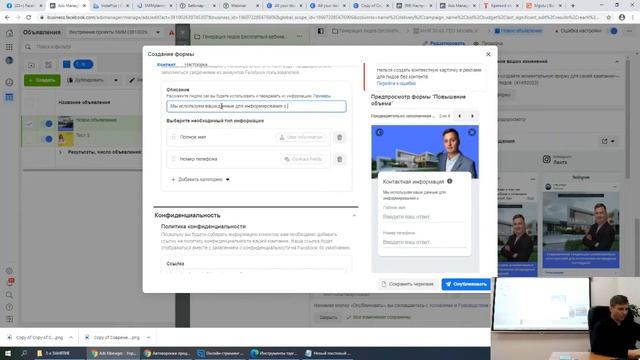Toggle status switch of Тест 3 ad

tap(47, 139)
